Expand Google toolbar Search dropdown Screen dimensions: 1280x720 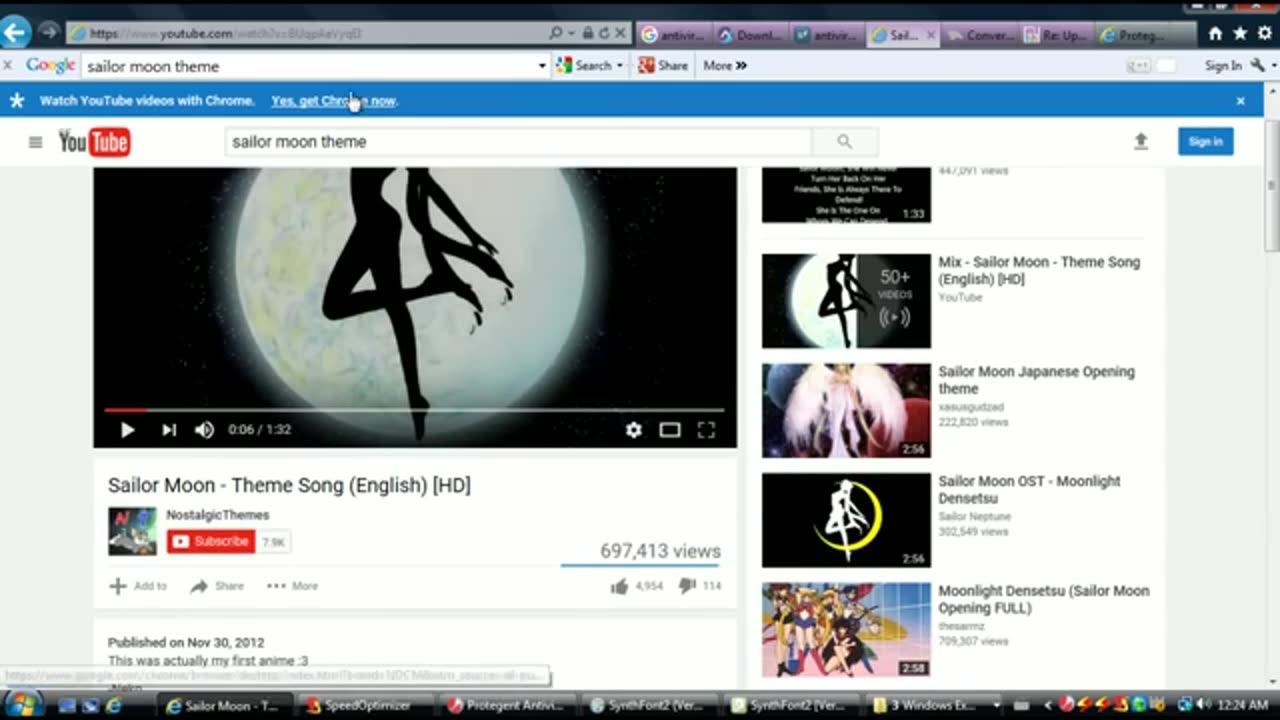pyautogui.click(x=619, y=66)
